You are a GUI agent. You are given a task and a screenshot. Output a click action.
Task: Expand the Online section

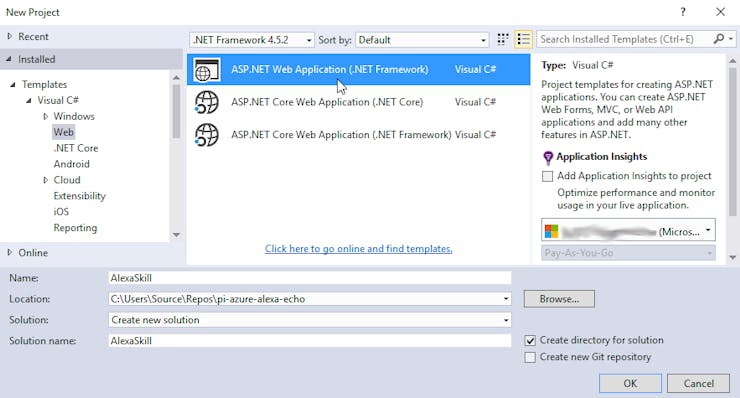[10, 253]
